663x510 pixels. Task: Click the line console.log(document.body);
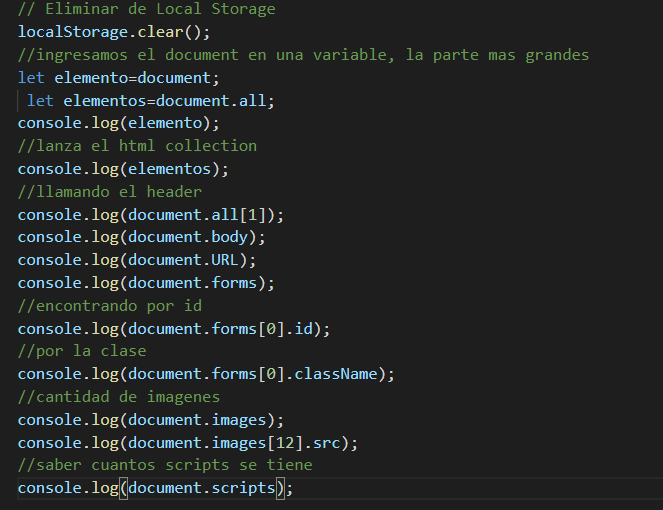(142, 237)
